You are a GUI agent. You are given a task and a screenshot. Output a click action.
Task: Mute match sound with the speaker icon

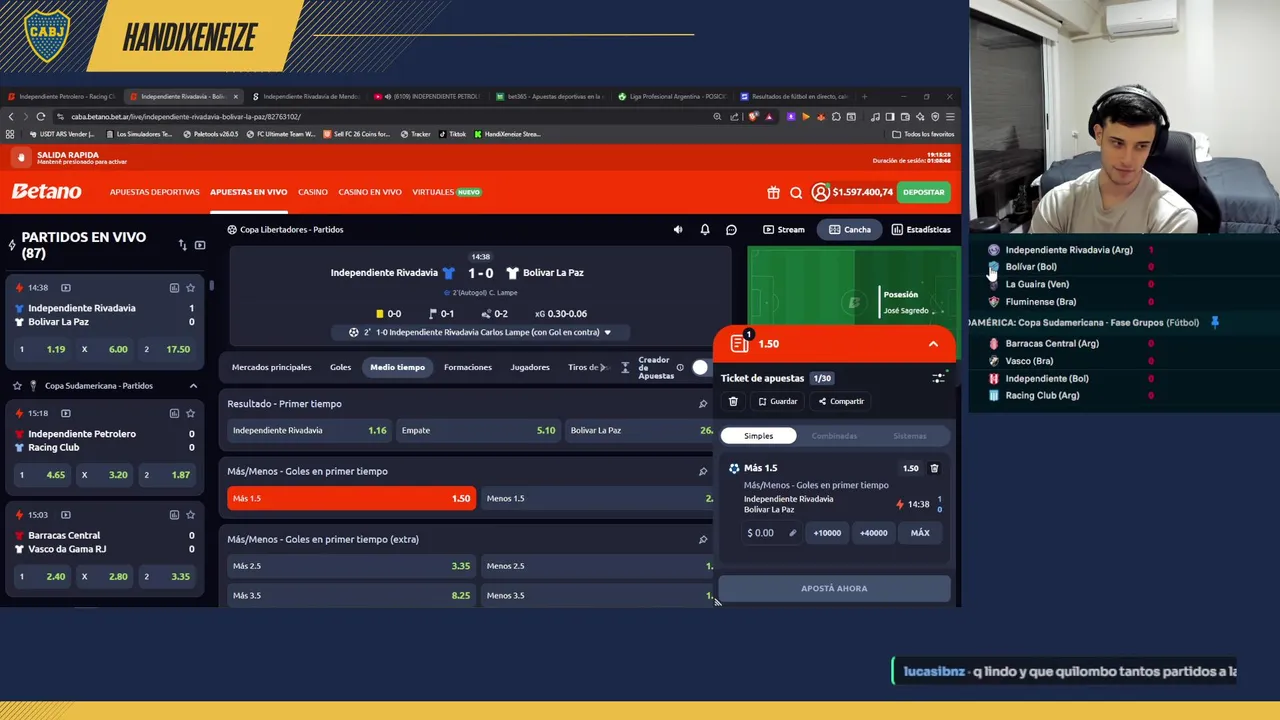pos(678,229)
